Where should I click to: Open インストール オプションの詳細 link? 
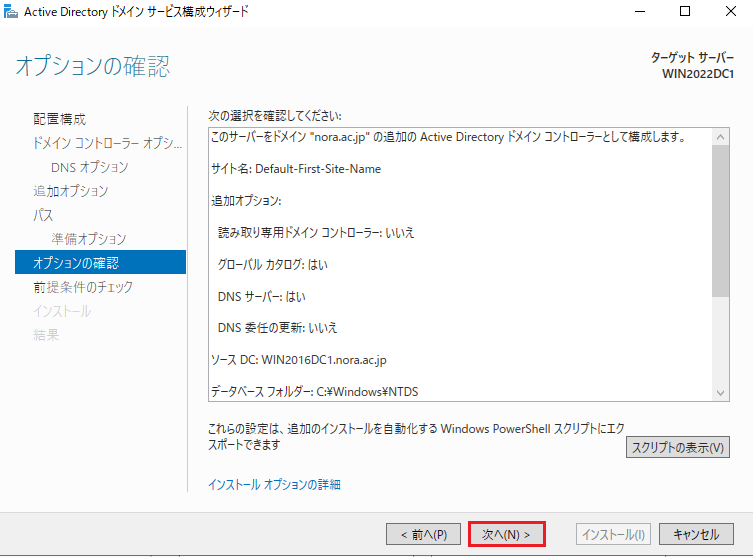274,484
